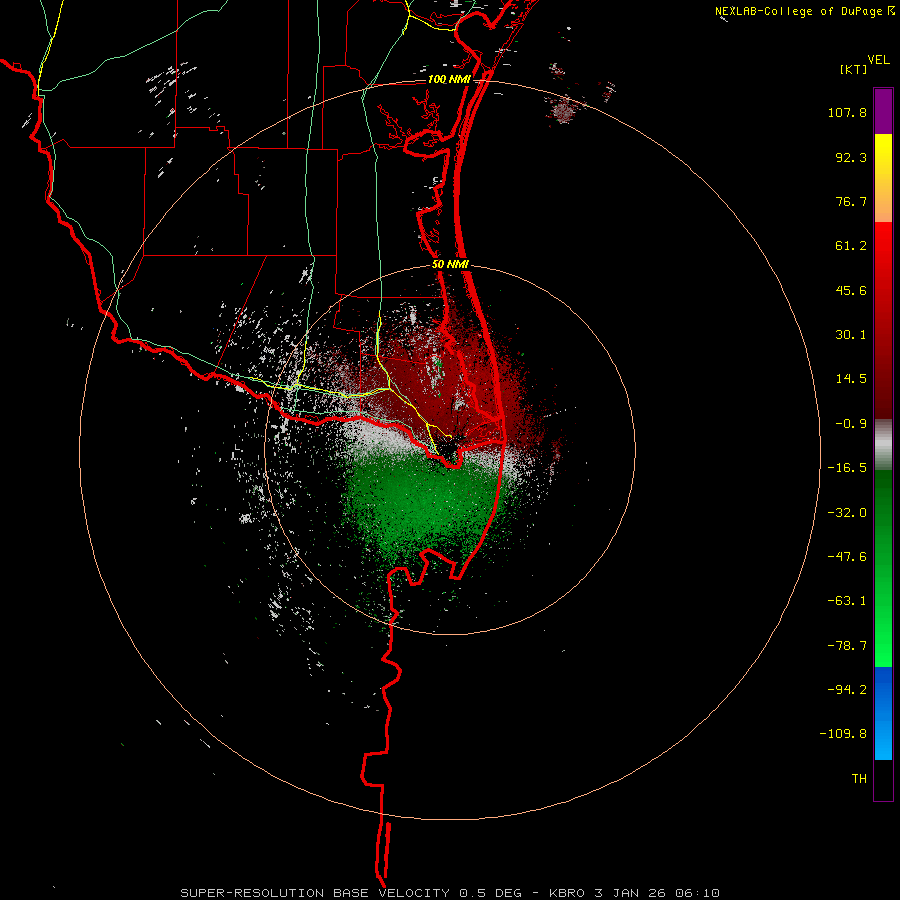Screen dimensions: 900x900
Task: Click the -63.1 scale value
Action: (847, 601)
